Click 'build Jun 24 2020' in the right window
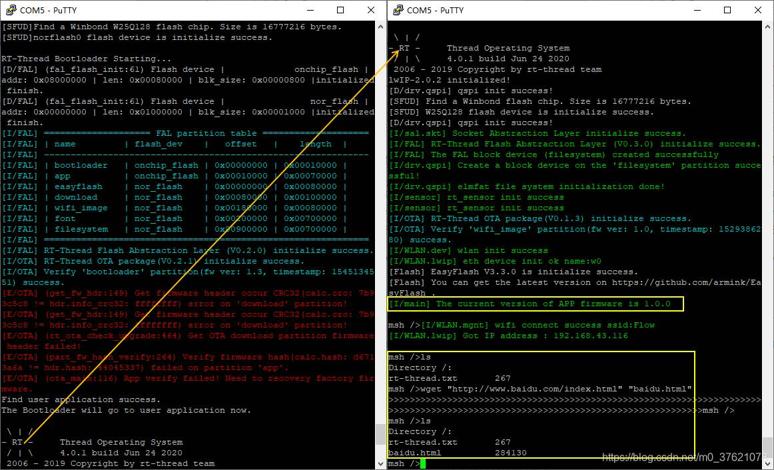 click(524, 59)
